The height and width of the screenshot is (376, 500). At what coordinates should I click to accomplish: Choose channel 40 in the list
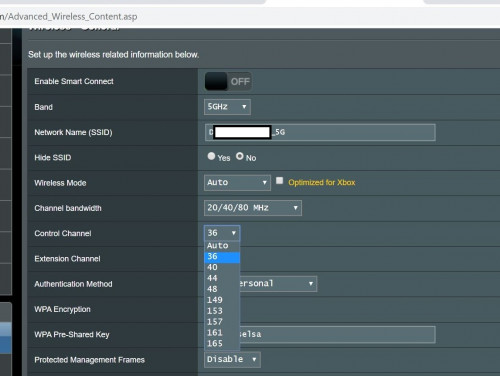click(x=222, y=268)
